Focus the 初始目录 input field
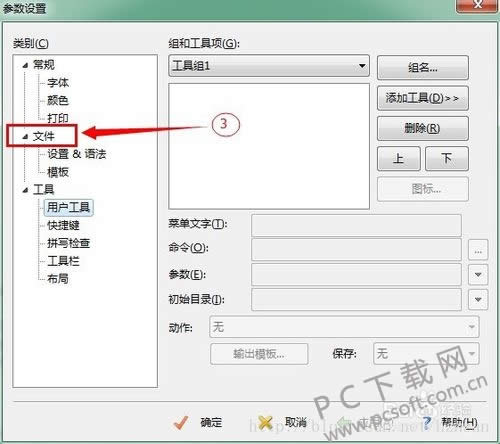 (356, 300)
